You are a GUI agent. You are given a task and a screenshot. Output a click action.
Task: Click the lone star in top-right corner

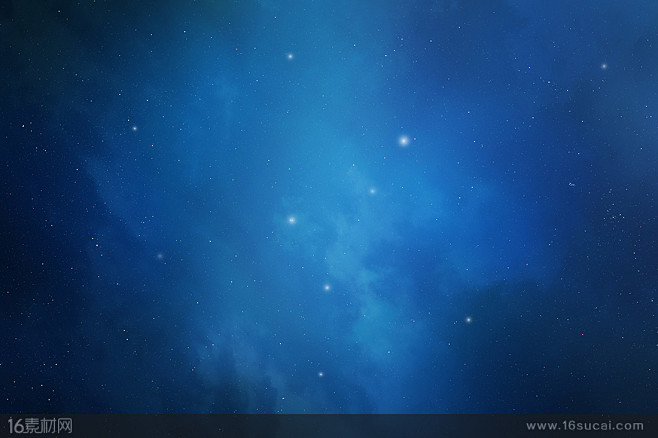(604, 66)
